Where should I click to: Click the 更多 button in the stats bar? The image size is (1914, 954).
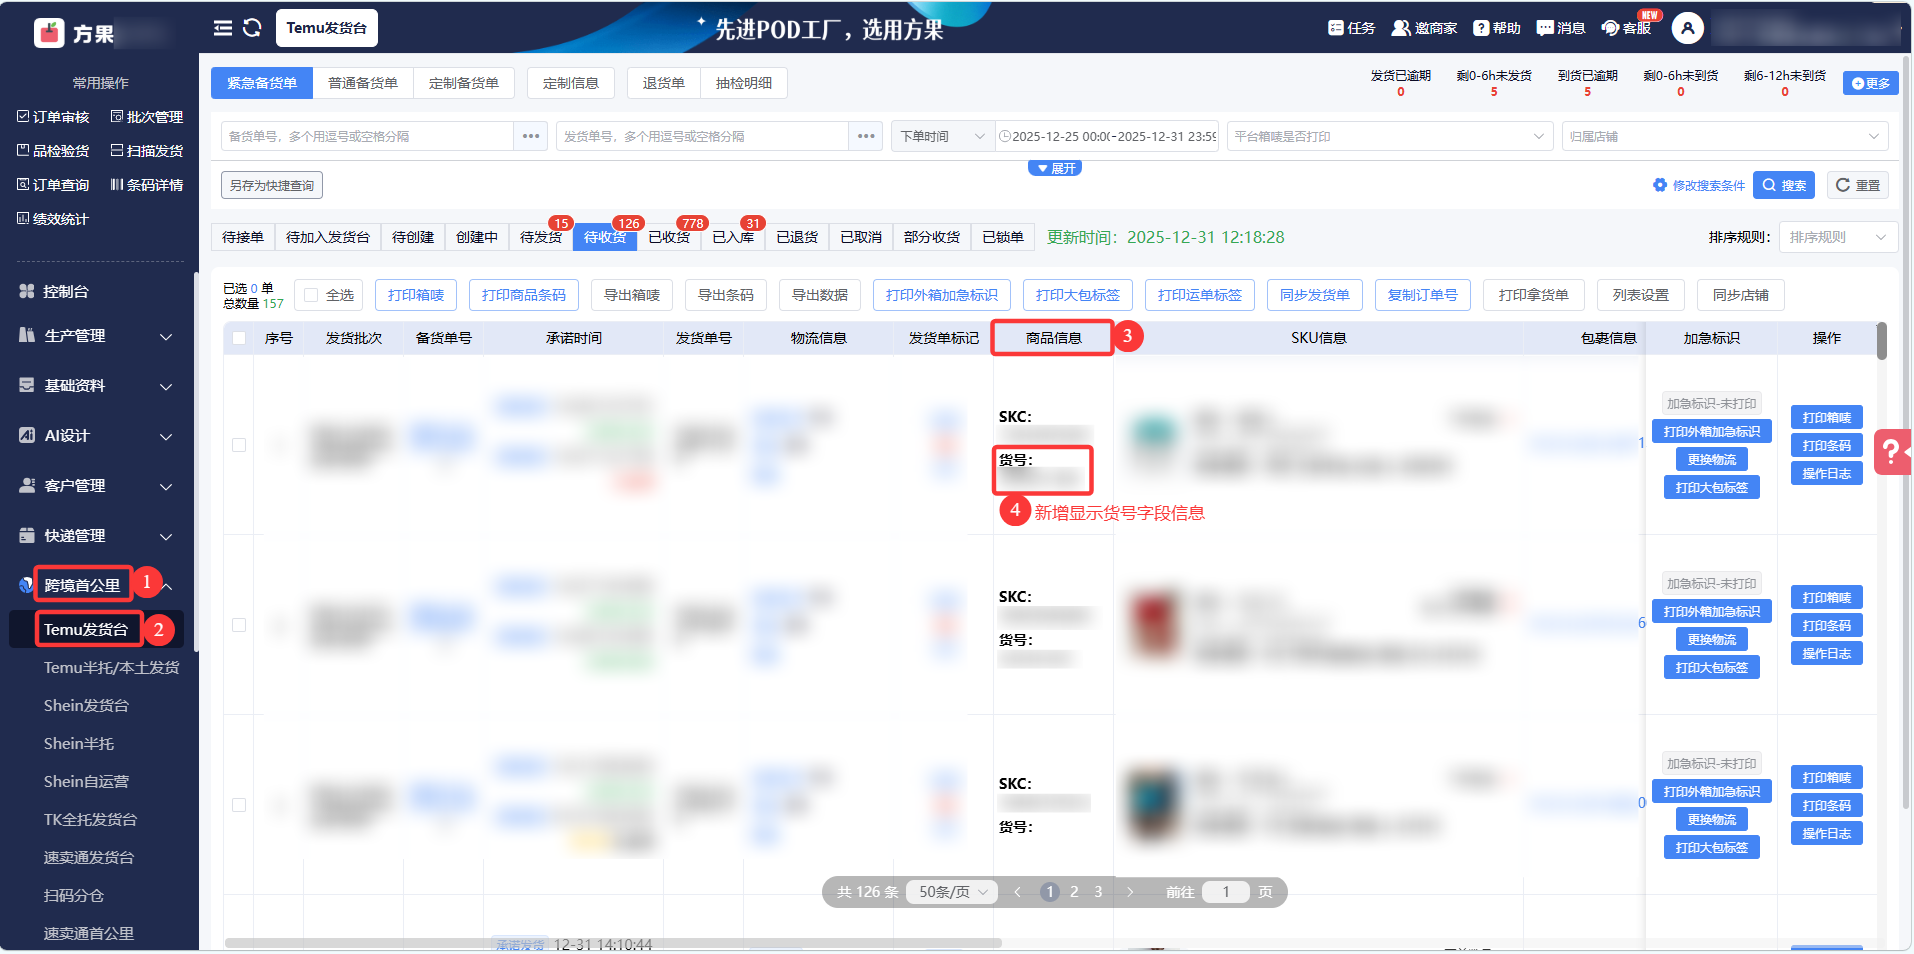(x=1871, y=83)
